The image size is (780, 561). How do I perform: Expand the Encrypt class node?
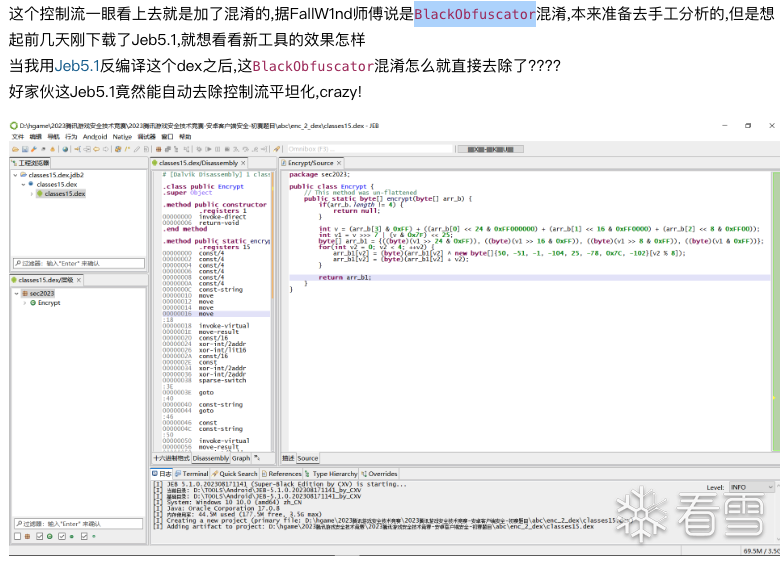(x=24, y=302)
